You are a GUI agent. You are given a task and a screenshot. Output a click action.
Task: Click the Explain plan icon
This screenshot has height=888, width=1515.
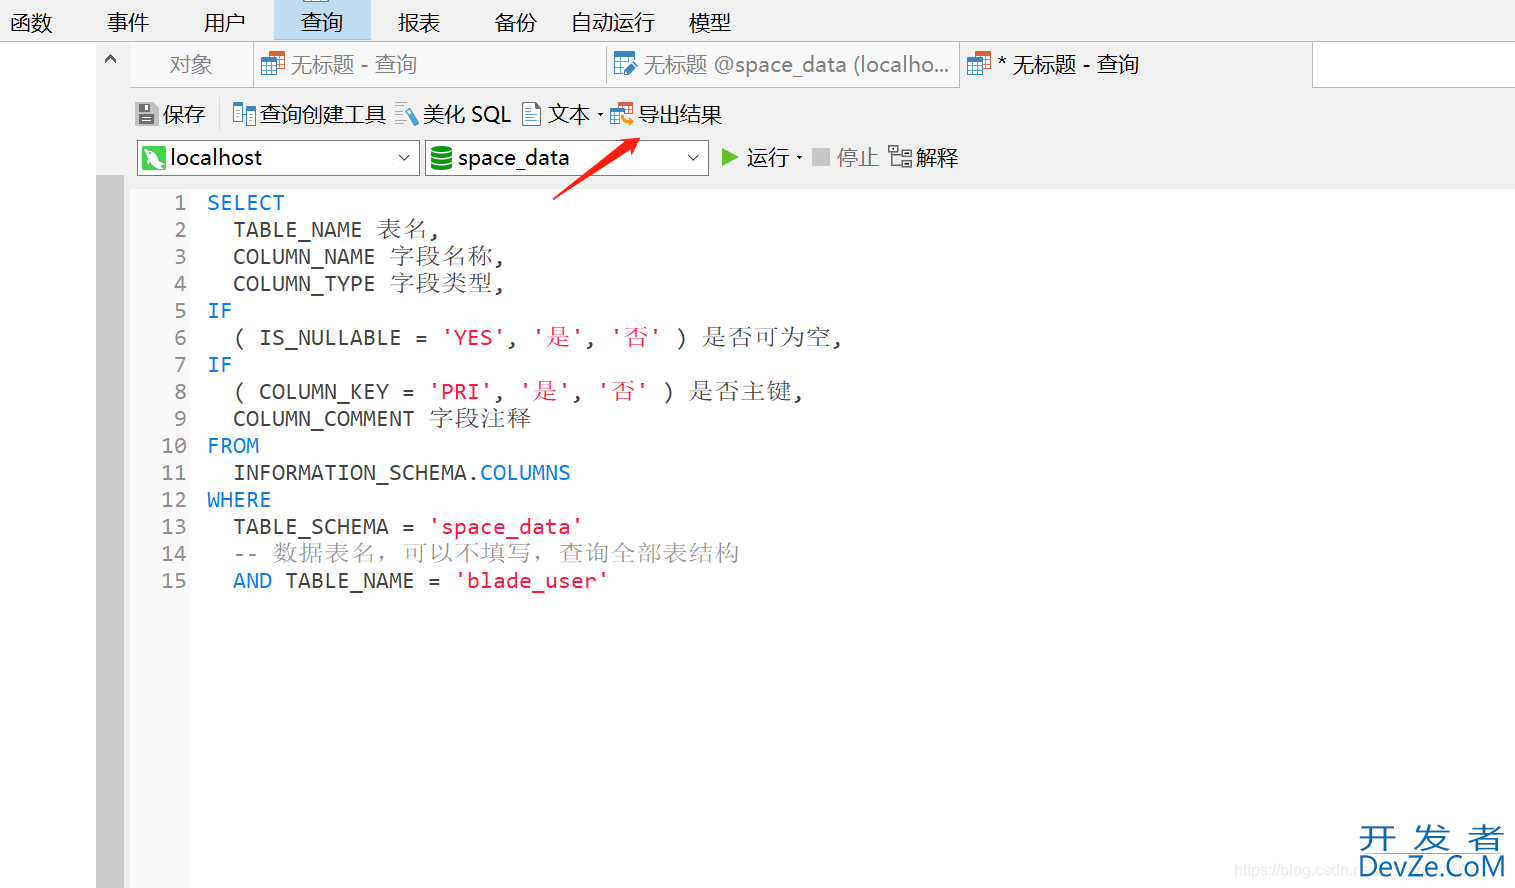tap(900, 157)
